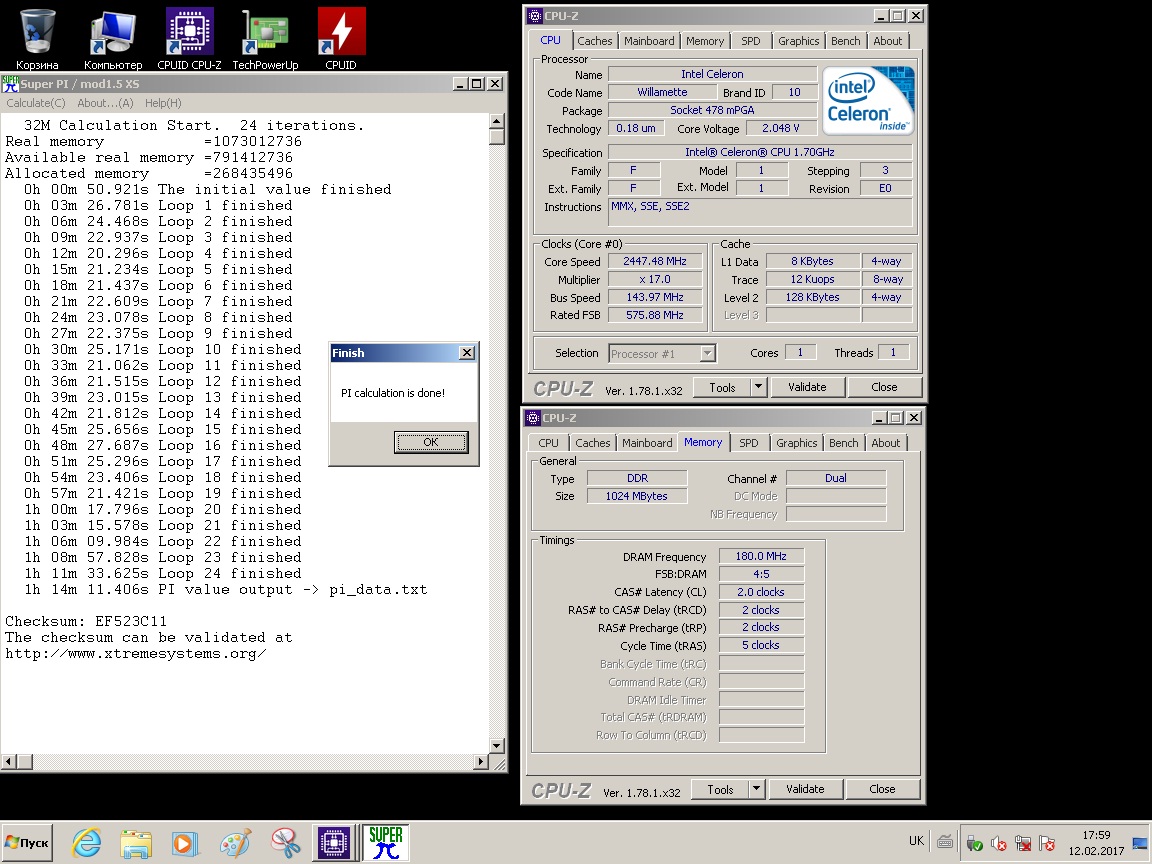1152x864 pixels.
Task: Click the lower CPU-Z window title icon
Action: [533, 417]
